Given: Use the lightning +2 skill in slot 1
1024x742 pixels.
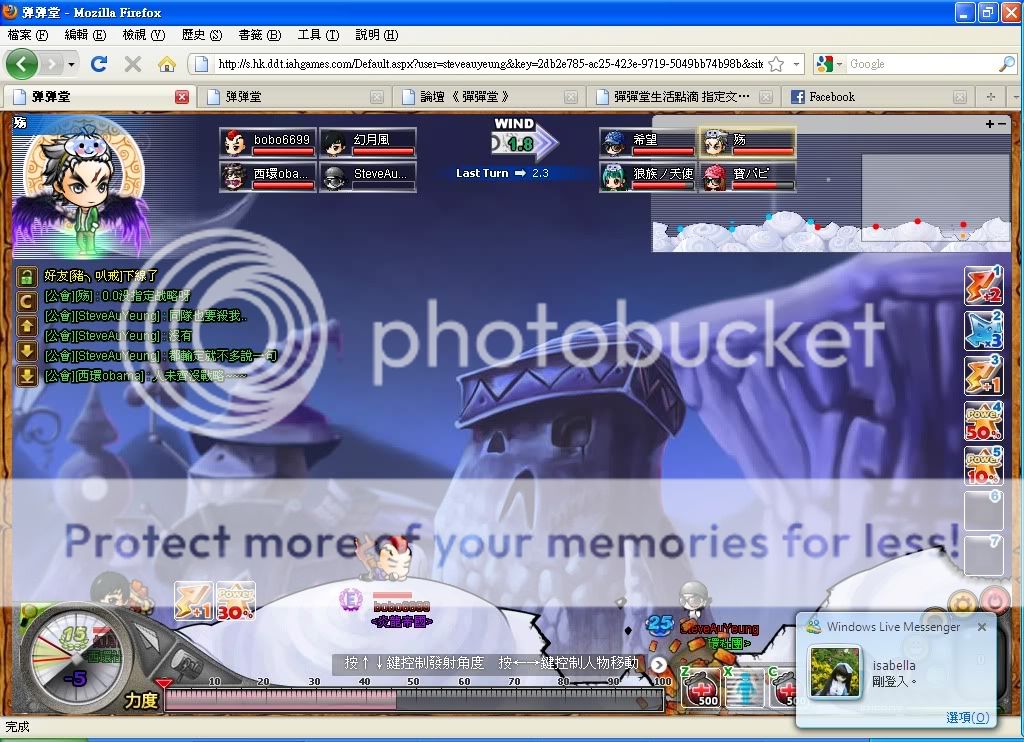Looking at the screenshot, I should pos(983,286).
